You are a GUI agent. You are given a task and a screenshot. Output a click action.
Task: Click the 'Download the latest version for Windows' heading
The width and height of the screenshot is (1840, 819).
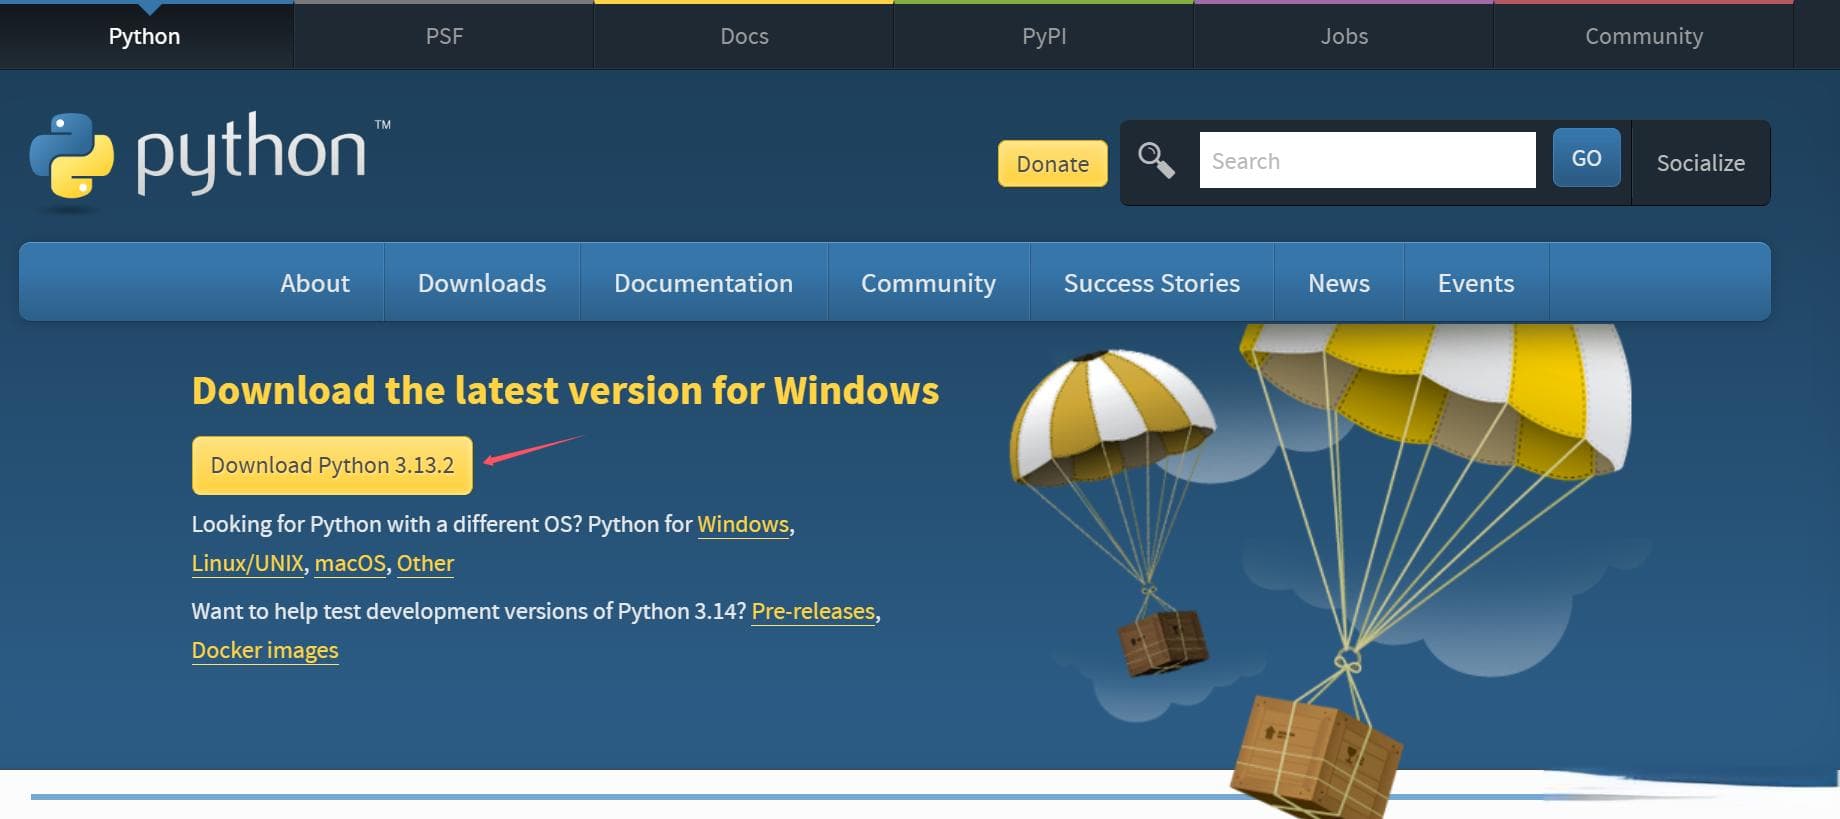[x=565, y=390]
